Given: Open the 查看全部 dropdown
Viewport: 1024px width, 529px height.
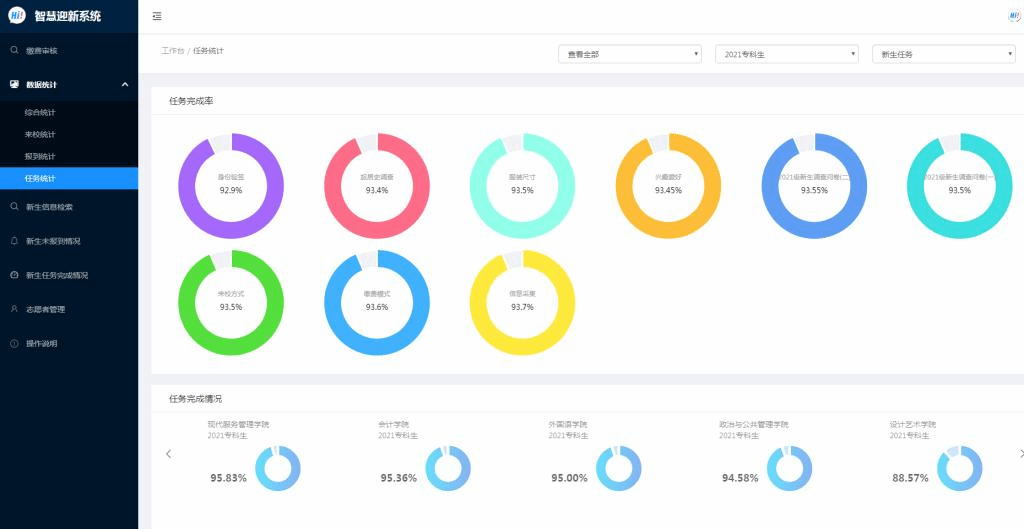Looking at the screenshot, I should pyautogui.click(x=630, y=55).
